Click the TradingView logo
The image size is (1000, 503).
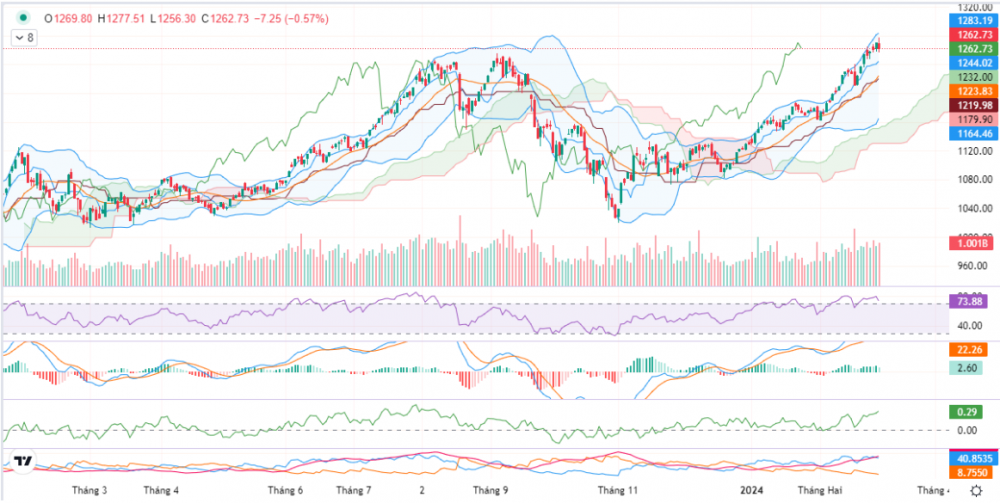coord(22,462)
